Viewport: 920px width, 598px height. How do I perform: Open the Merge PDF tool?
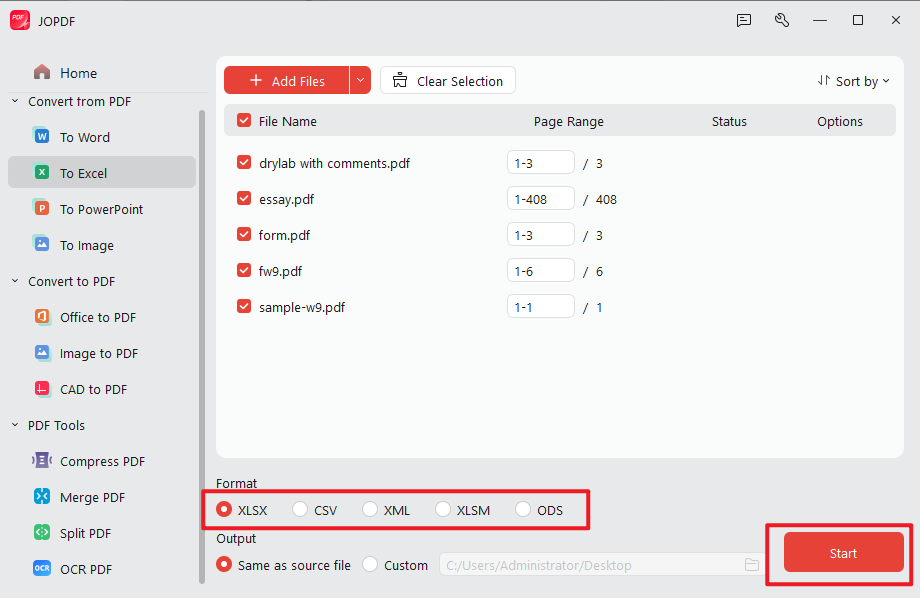(102, 497)
